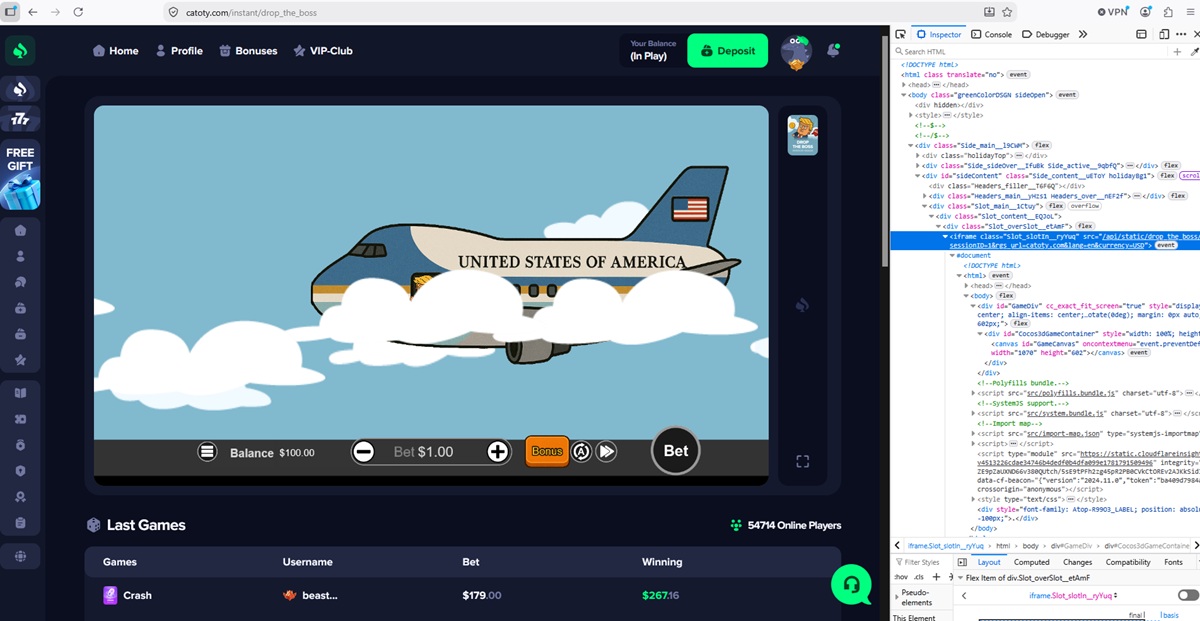Open the Layout tab in the sidebar
Viewport: 1200px width, 621px height.
click(x=989, y=562)
